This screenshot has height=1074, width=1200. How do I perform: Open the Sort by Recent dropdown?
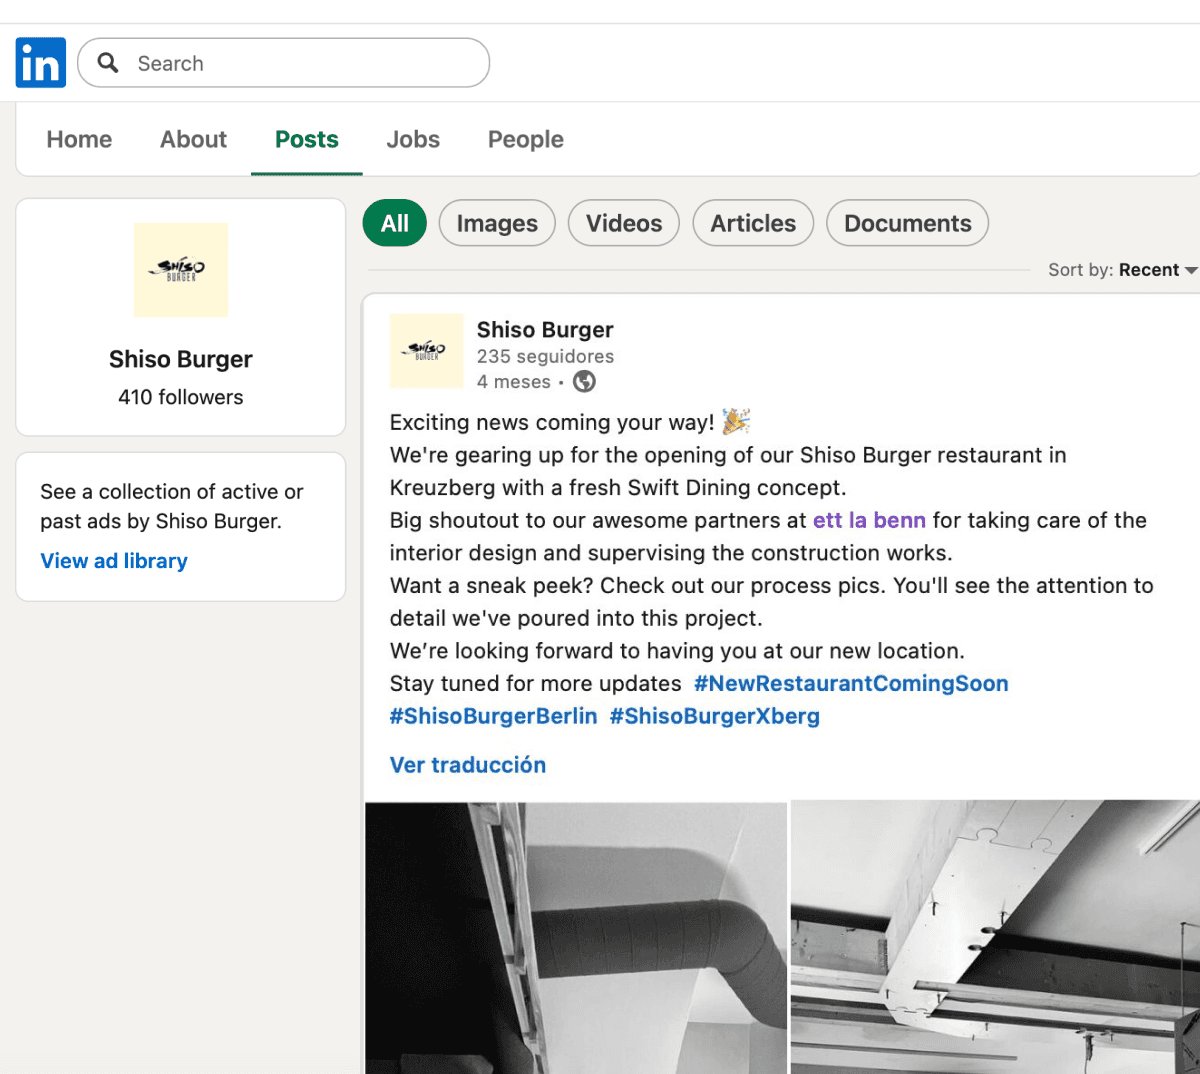(x=1122, y=270)
